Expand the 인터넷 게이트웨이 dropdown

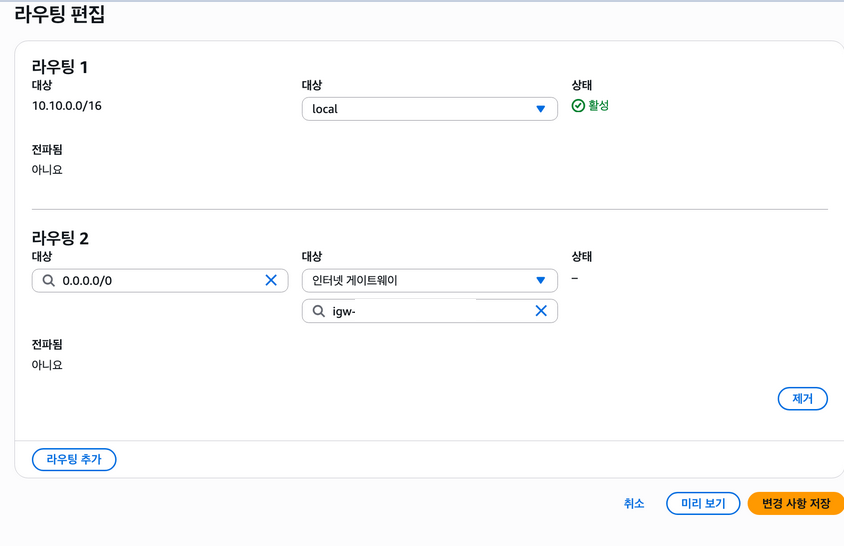pos(429,281)
